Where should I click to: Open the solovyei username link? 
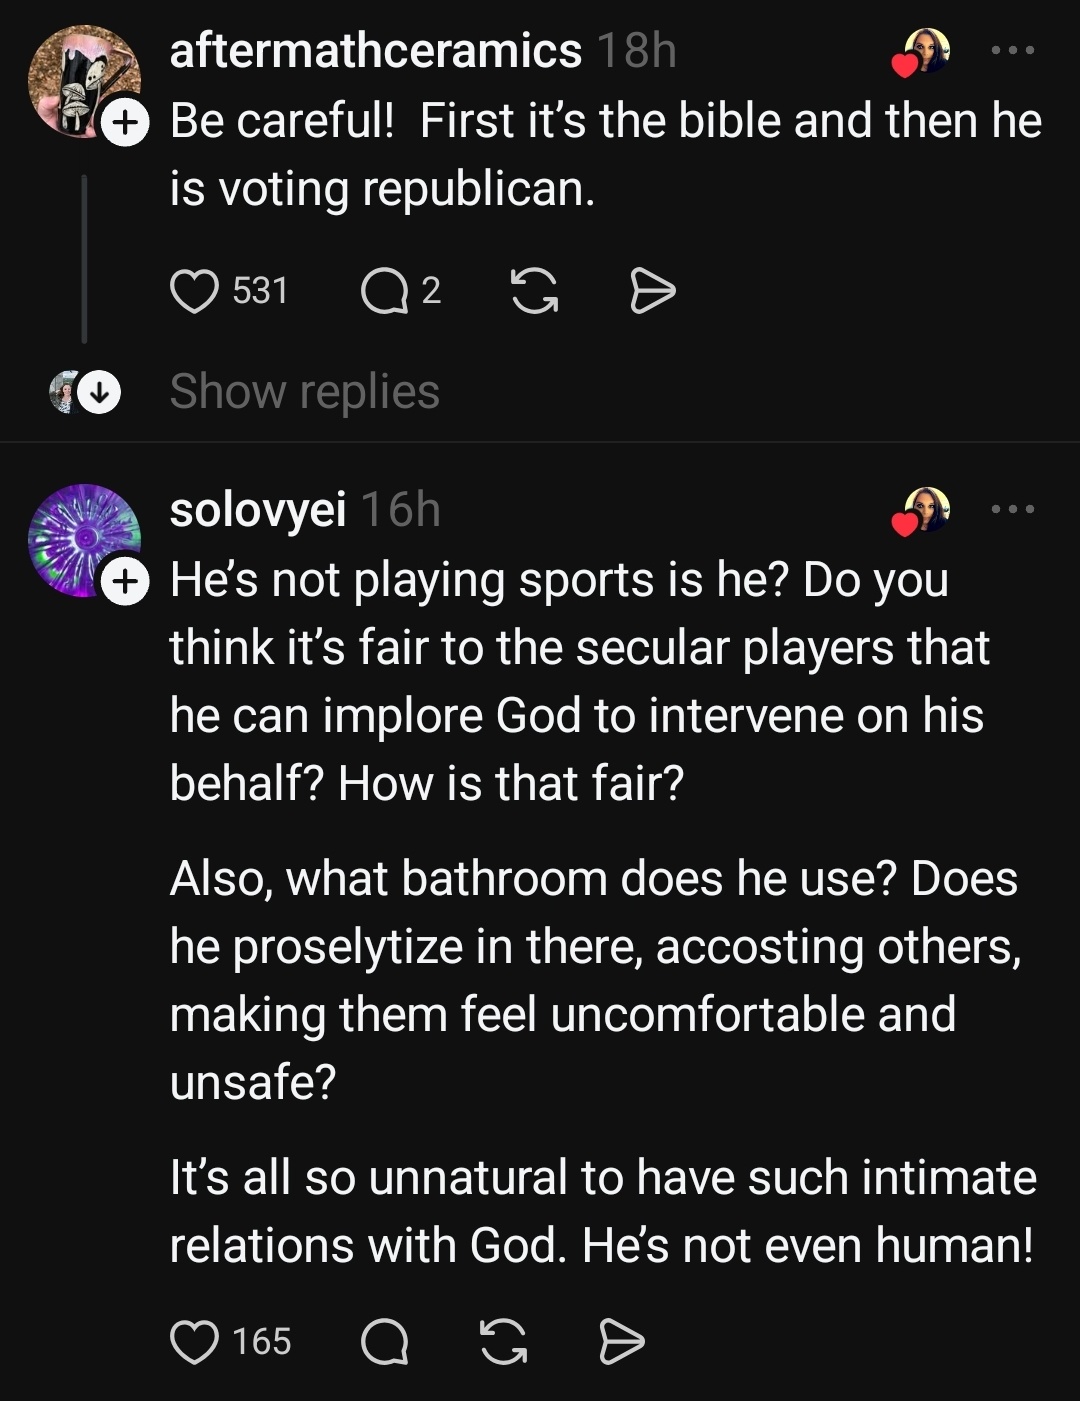point(258,509)
